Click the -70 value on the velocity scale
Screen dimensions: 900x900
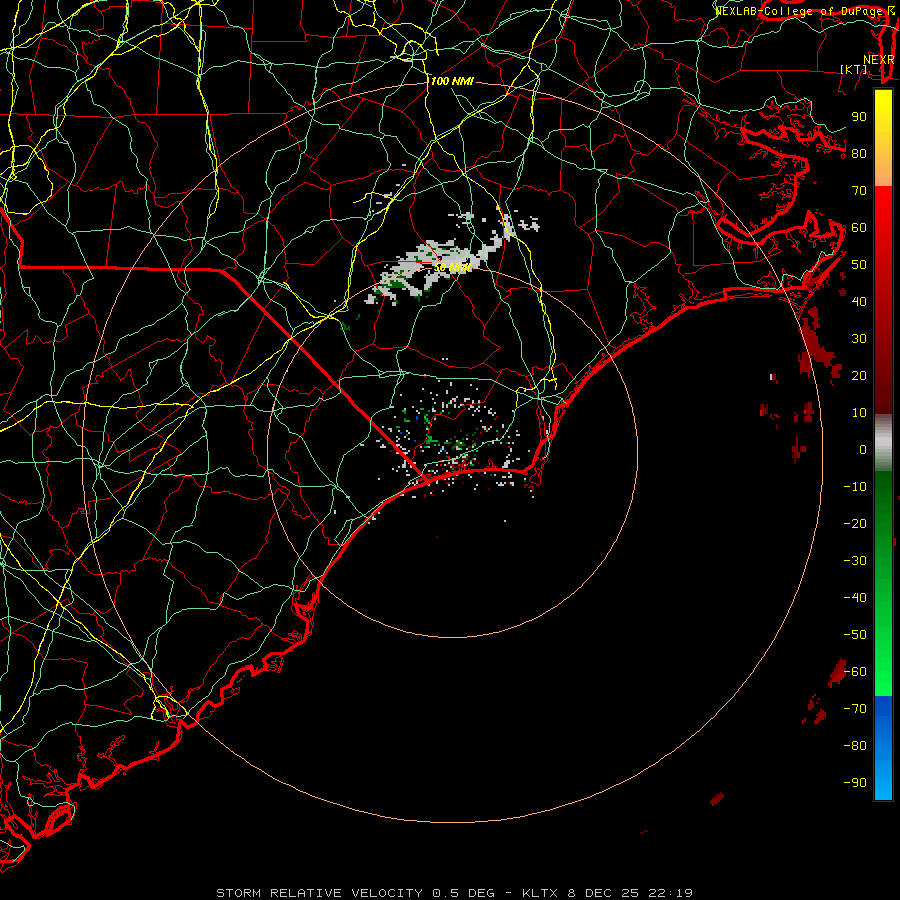pos(855,709)
